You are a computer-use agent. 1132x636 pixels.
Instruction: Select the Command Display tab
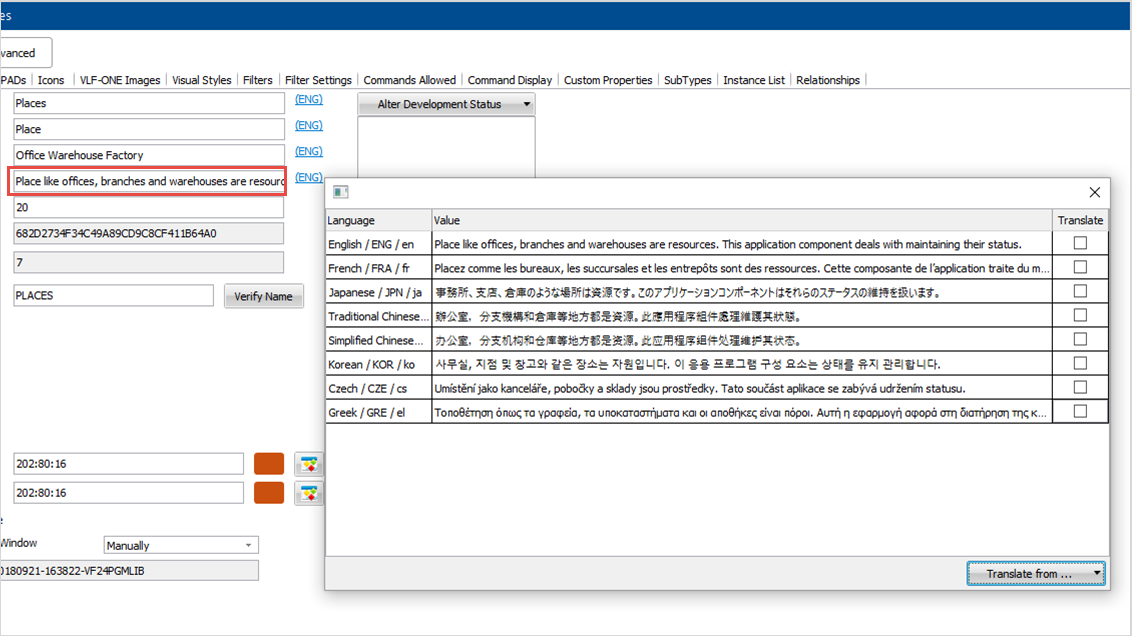510,80
